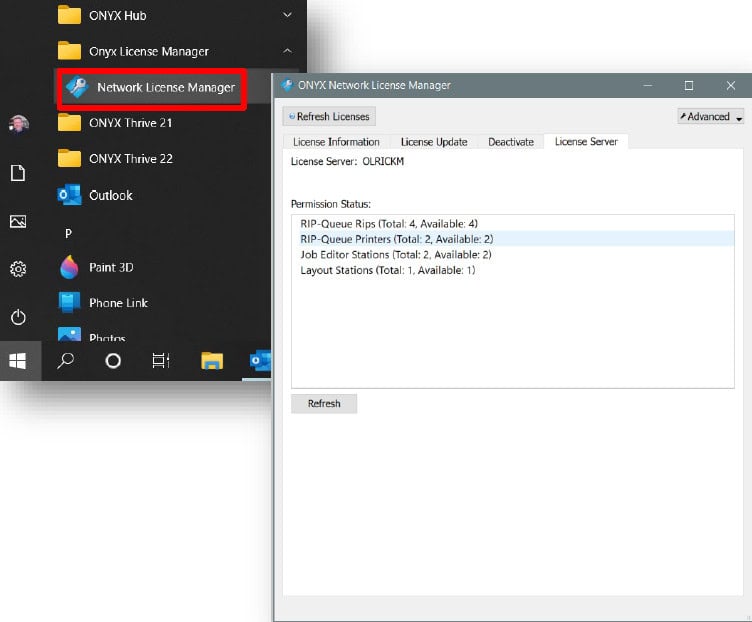
Task: Open the ONYX Hub folder icon
Action: pos(69,15)
